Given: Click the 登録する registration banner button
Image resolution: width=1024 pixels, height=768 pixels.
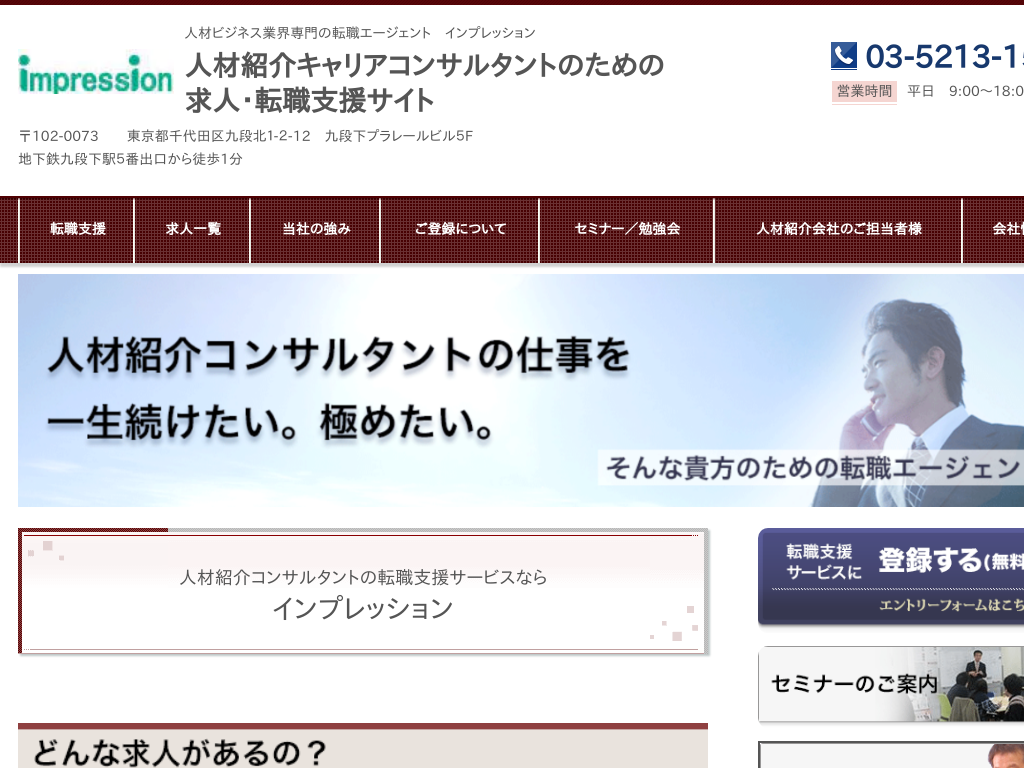Looking at the screenshot, I should pyautogui.click(x=891, y=576).
